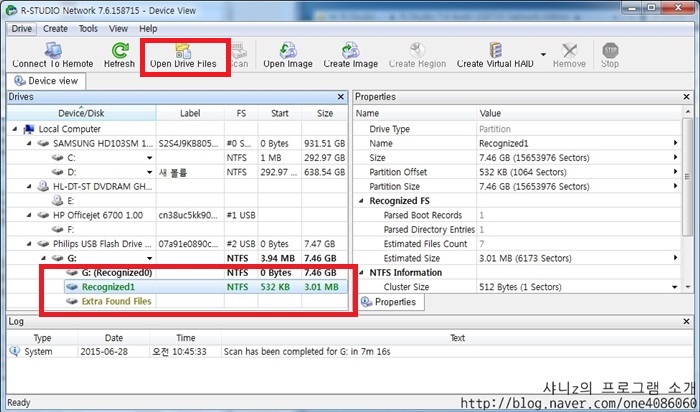
Task: Open the D: drive dropdown arrow
Action: 150,172
